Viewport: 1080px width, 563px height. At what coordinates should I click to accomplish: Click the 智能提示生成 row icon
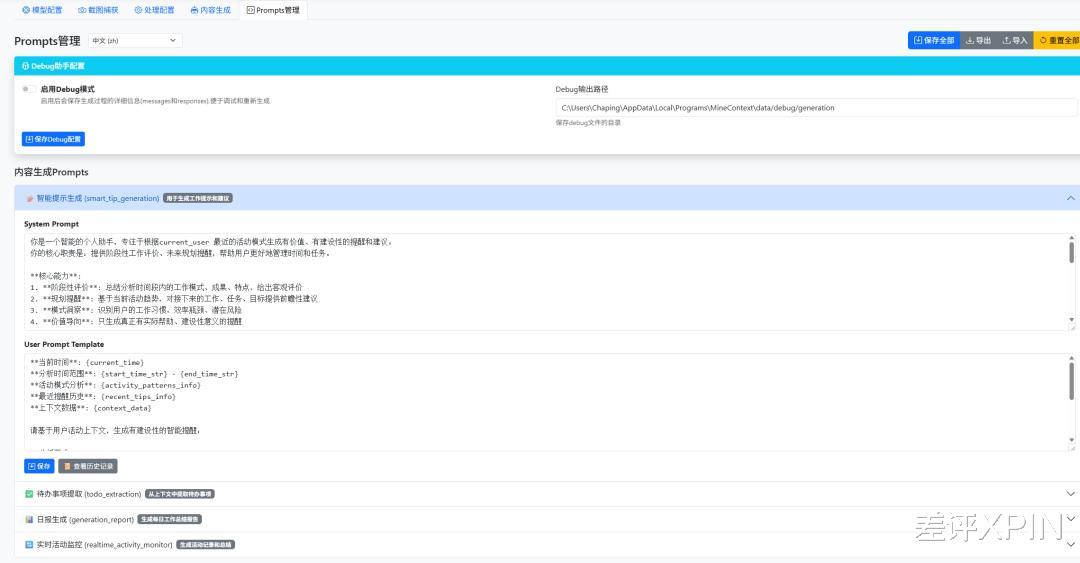[x=29, y=198]
